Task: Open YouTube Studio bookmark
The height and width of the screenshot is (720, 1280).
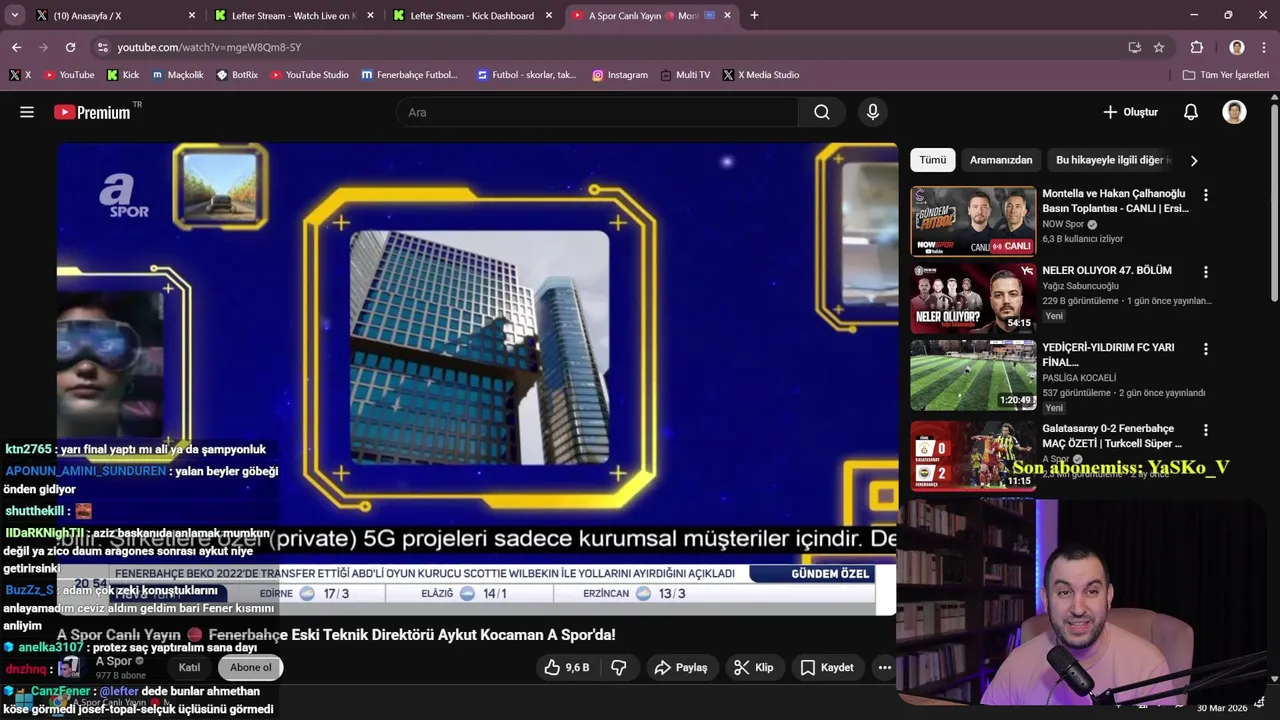Action: [309, 75]
